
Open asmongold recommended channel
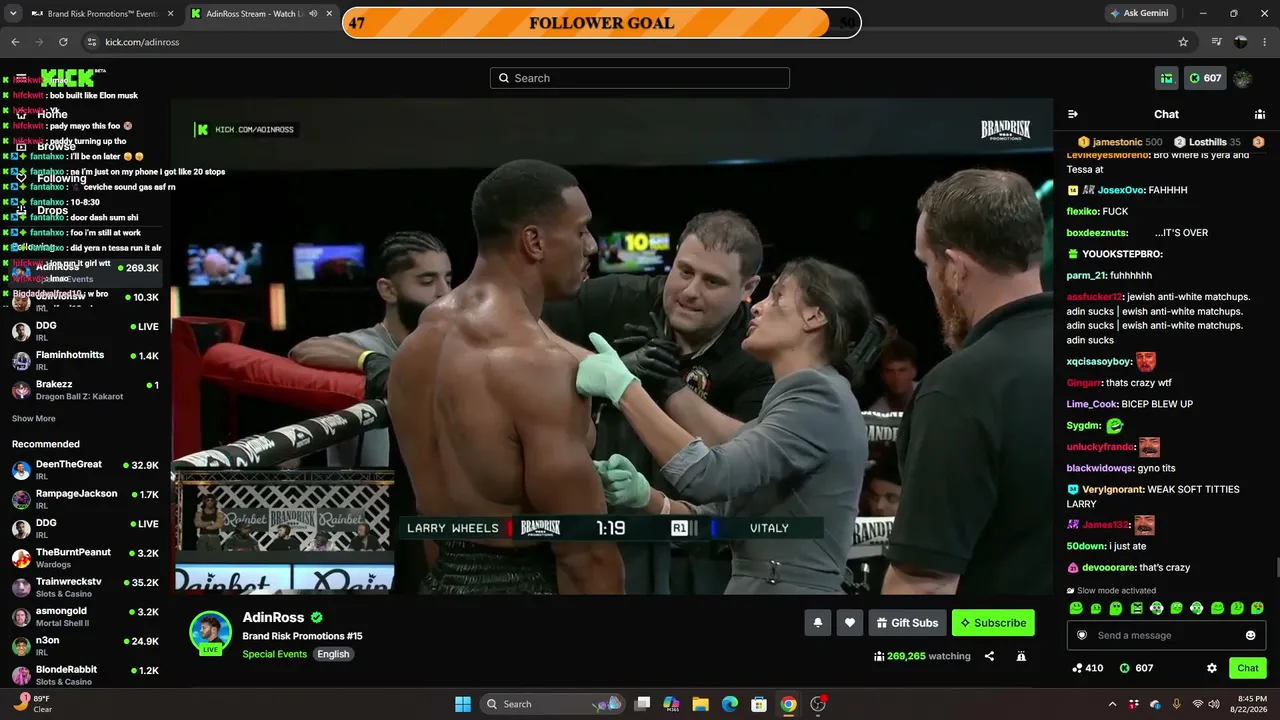pyautogui.click(x=85, y=616)
